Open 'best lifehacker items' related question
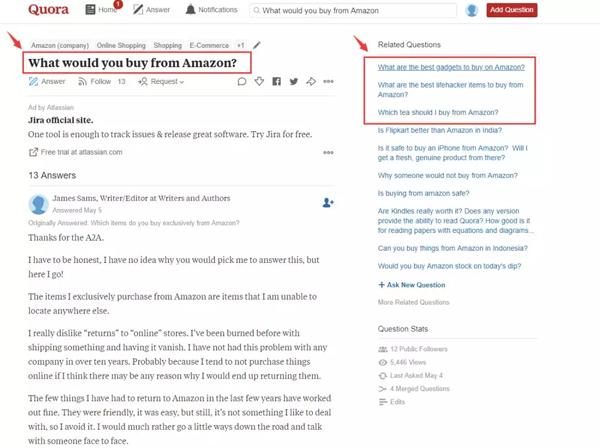 [x=450, y=90]
